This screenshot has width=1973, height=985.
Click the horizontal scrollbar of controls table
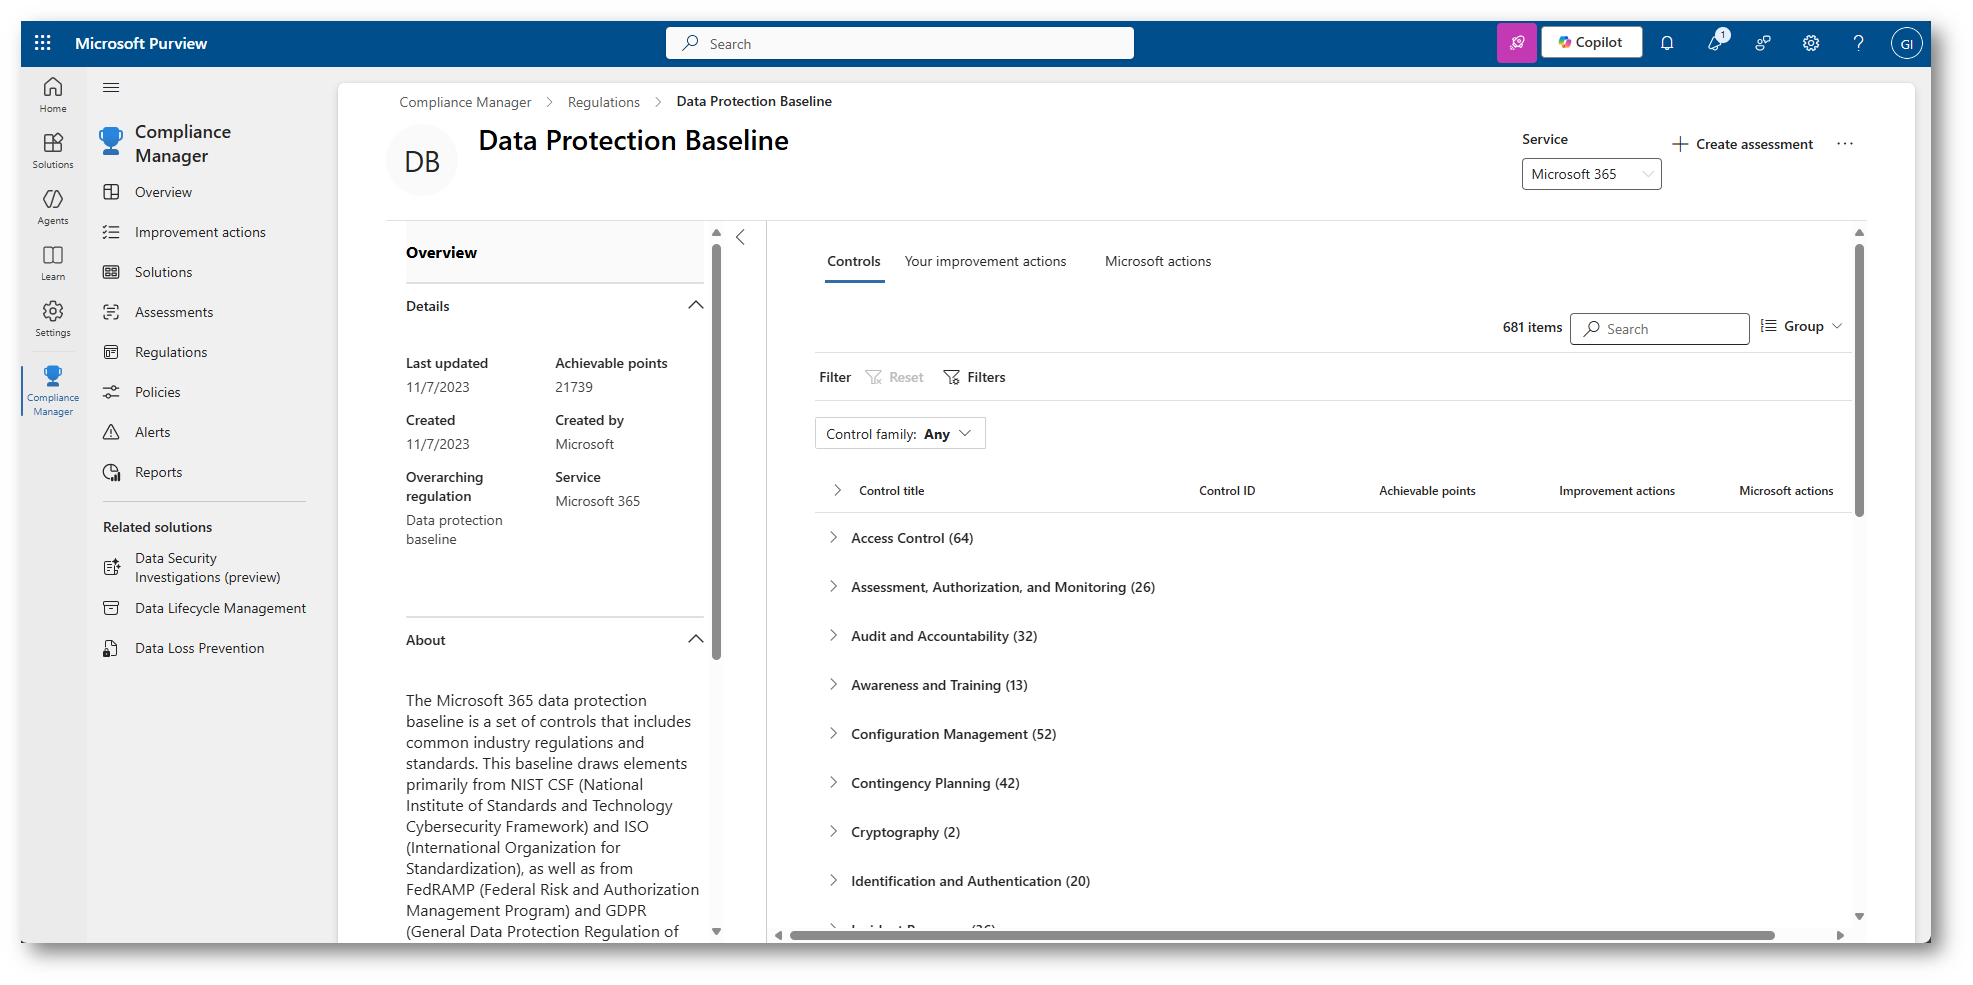pos(1282,936)
